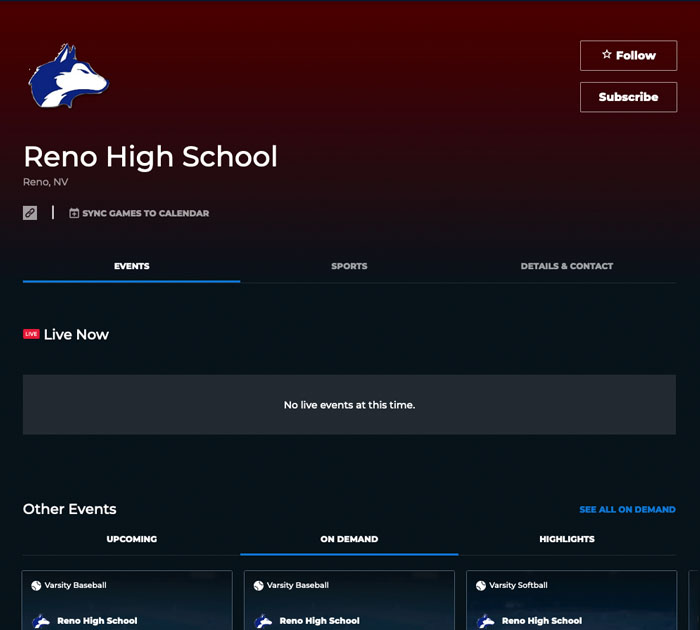Viewport: 700px width, 630px height.
Task: Select the ON DEMAND tab
Action: (x=349, y=539)
